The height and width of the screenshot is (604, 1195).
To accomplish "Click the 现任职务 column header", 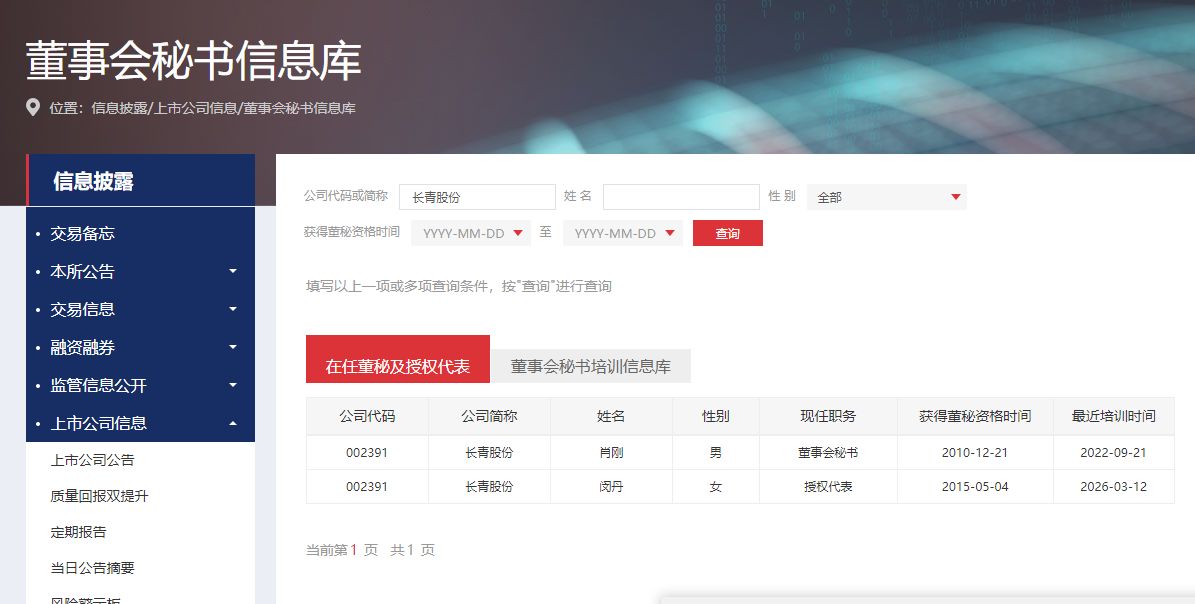I will coord(828,416).
